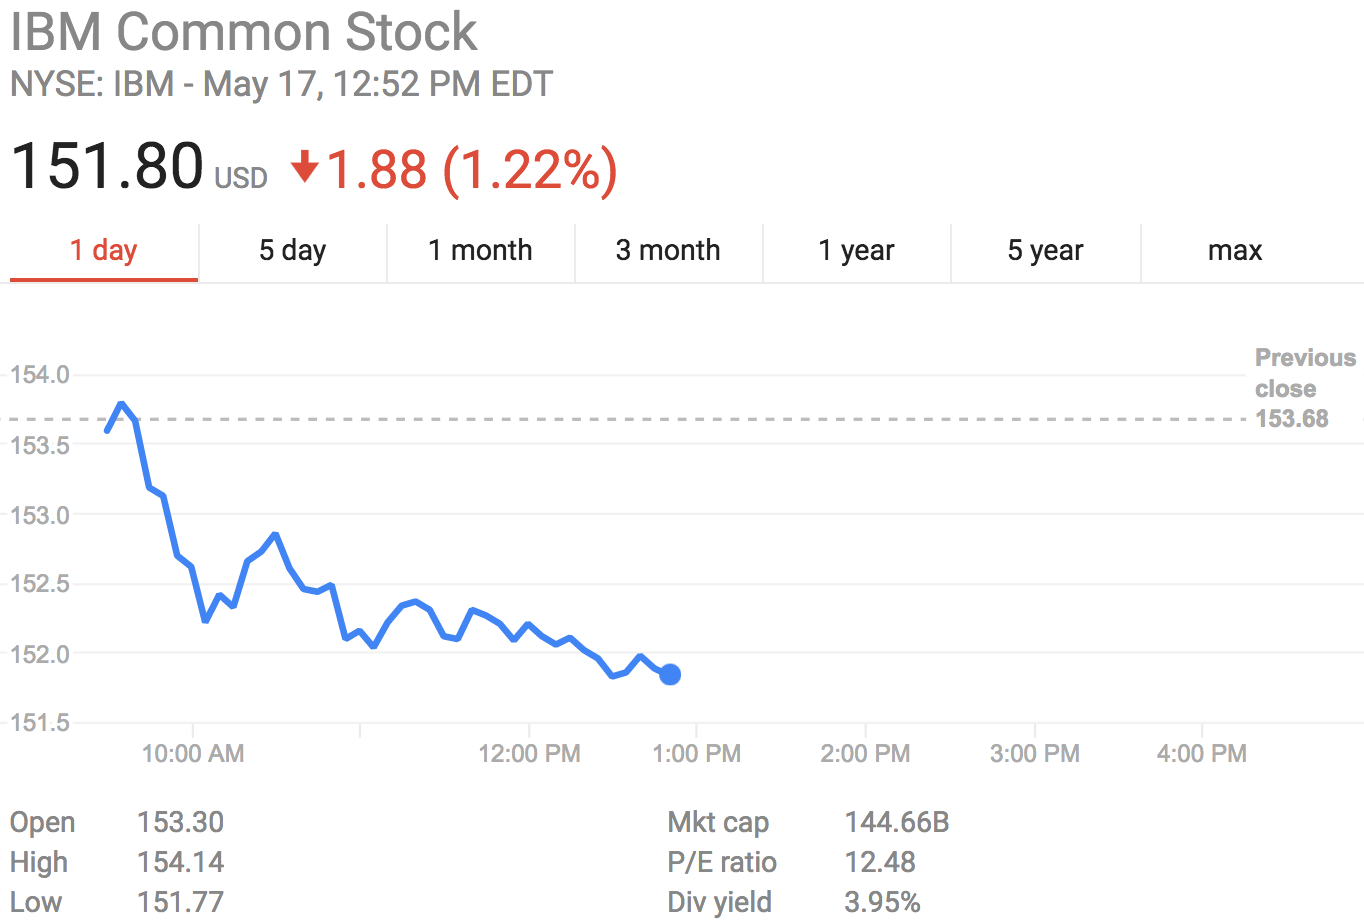Select the 1 day tab

(x=104, y=251)
